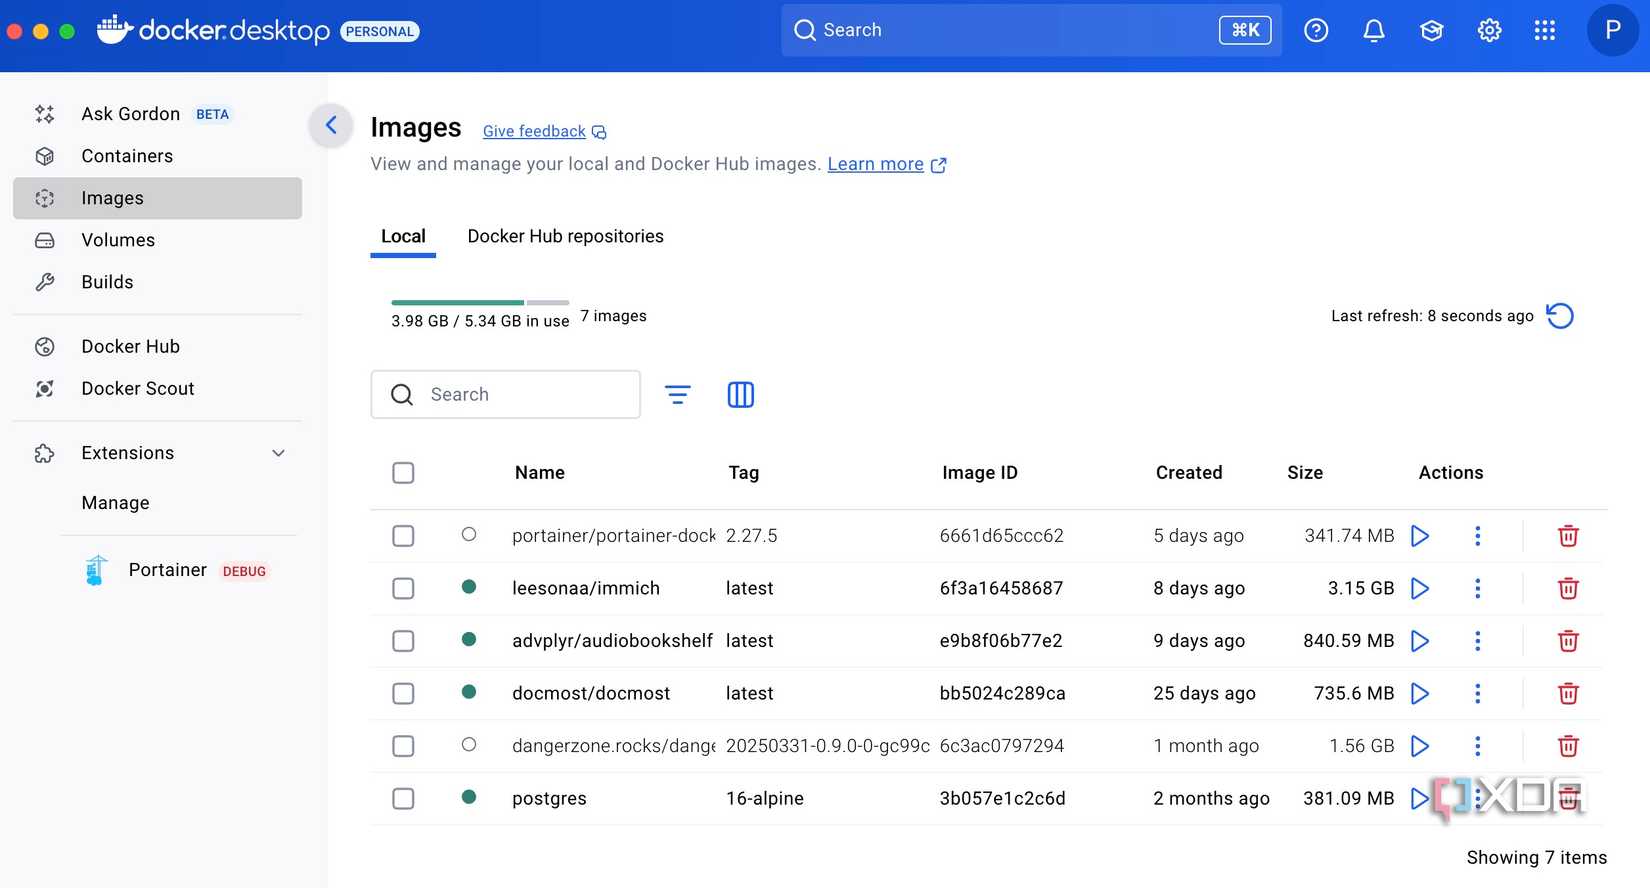Image resolution: width=1650 pixels, height=888 pixels.
Task: Open the apps grid icon
Action: tap(1545, 30)
